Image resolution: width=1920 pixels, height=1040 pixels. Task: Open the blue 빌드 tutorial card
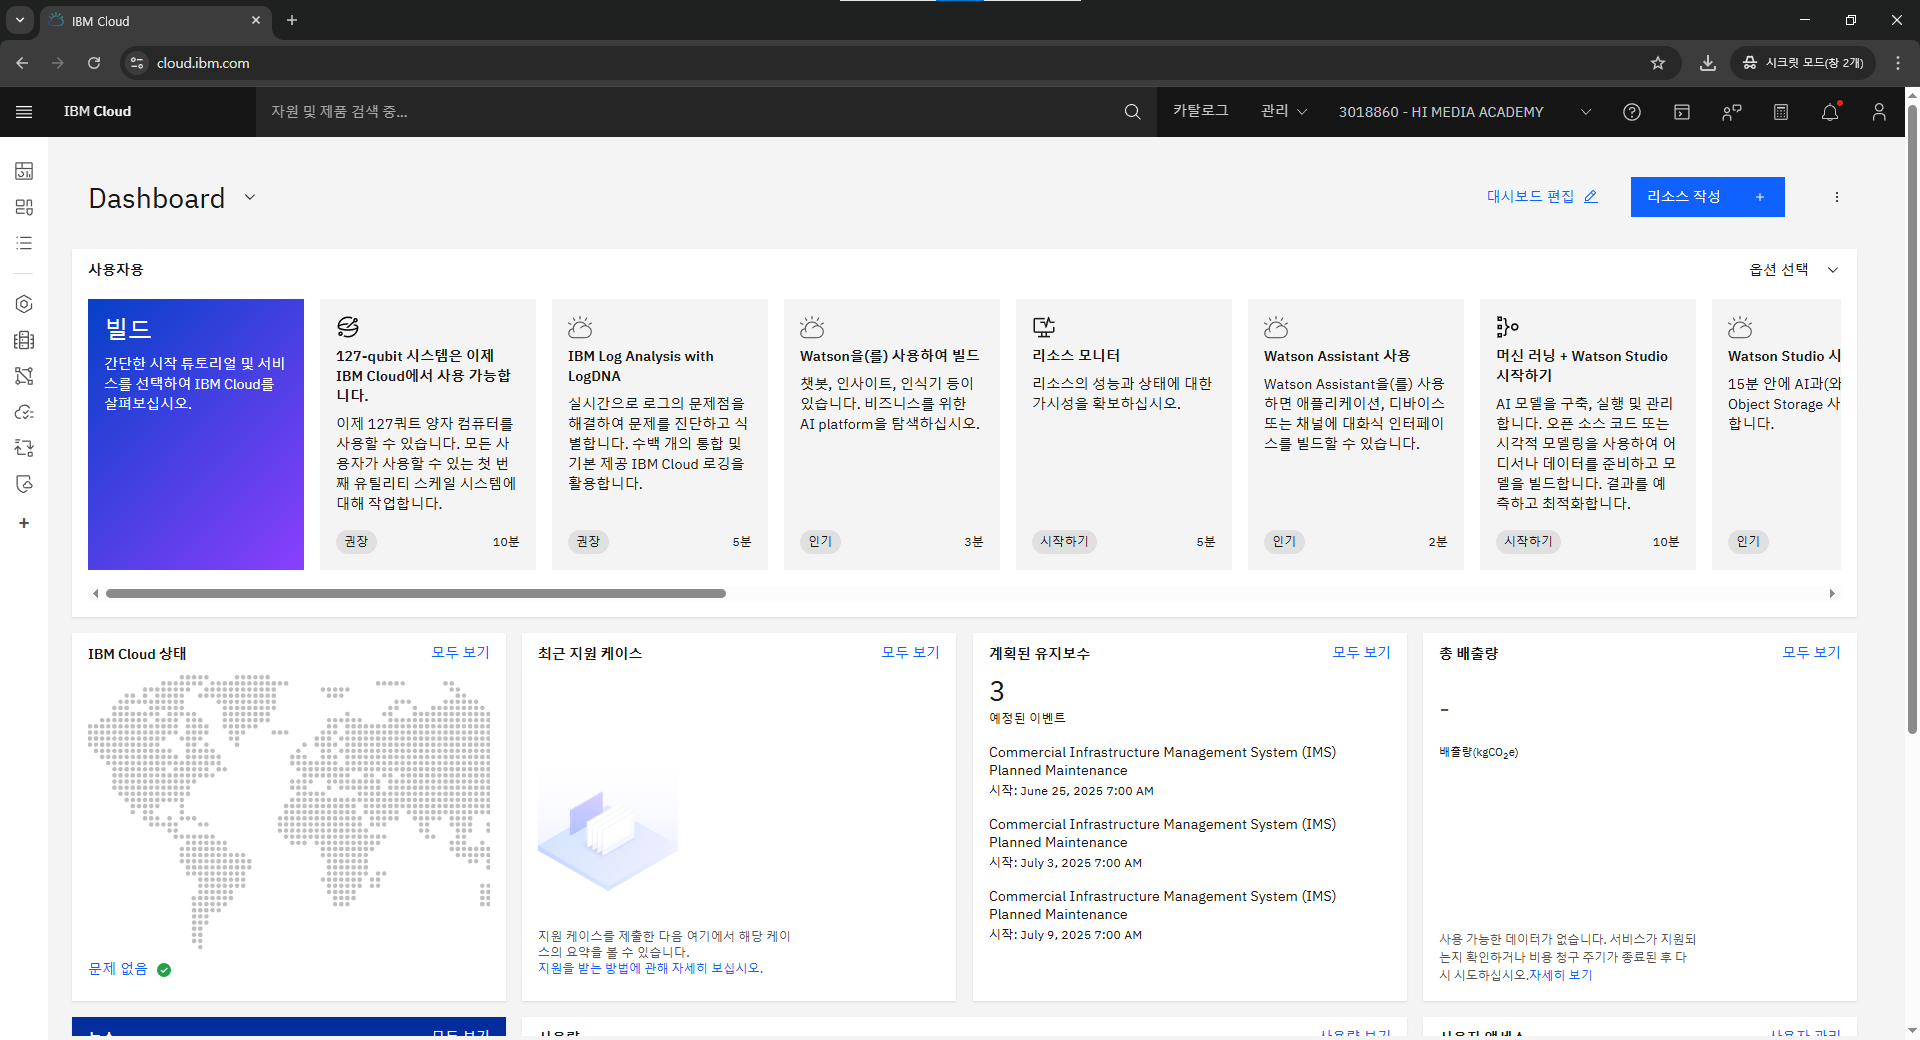(x=196, y=434)
